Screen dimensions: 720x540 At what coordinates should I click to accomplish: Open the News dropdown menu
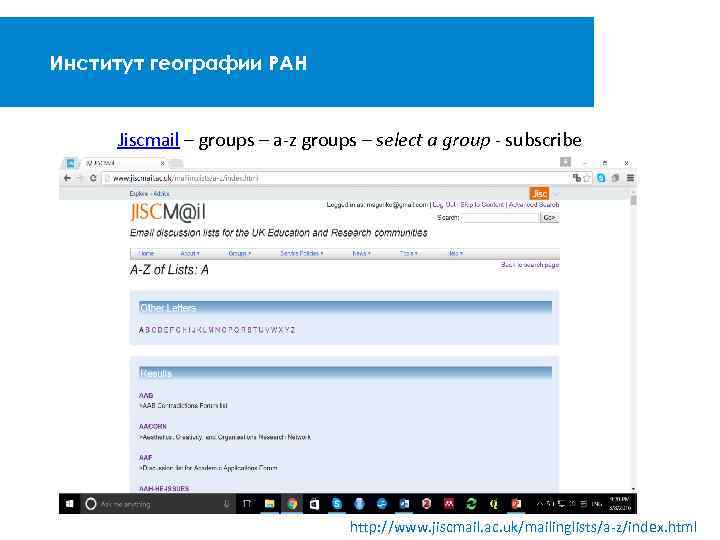tap(361, 253)
